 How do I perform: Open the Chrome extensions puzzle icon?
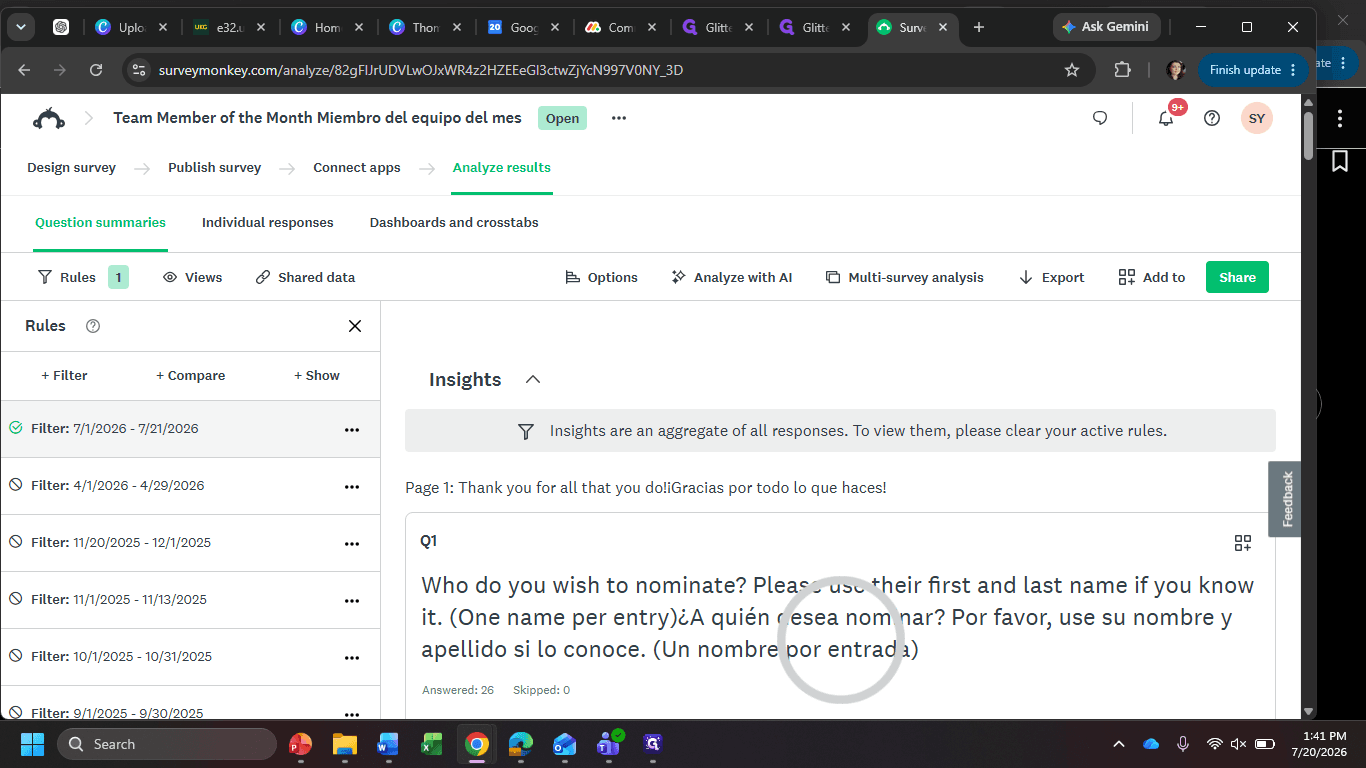coord(1122,70)
